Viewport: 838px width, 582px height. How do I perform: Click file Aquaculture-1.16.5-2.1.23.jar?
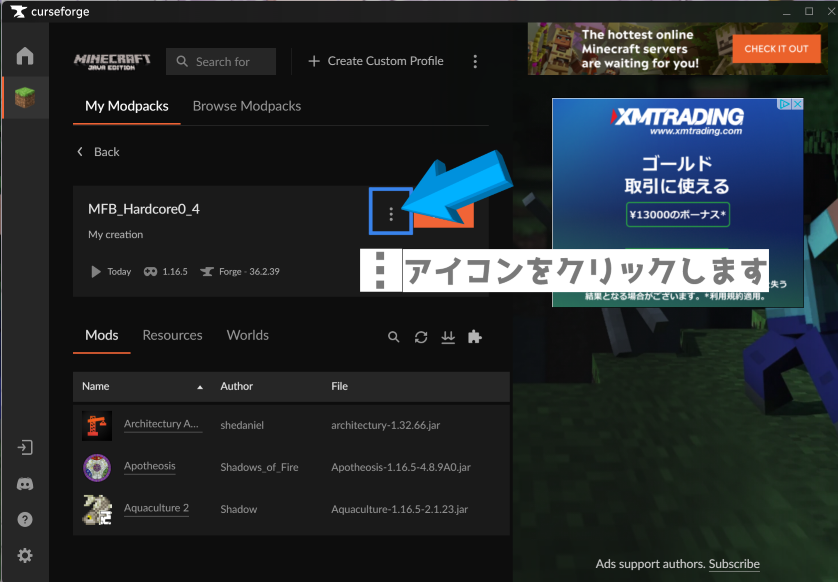pyautogui.click(x=399, y=509)
